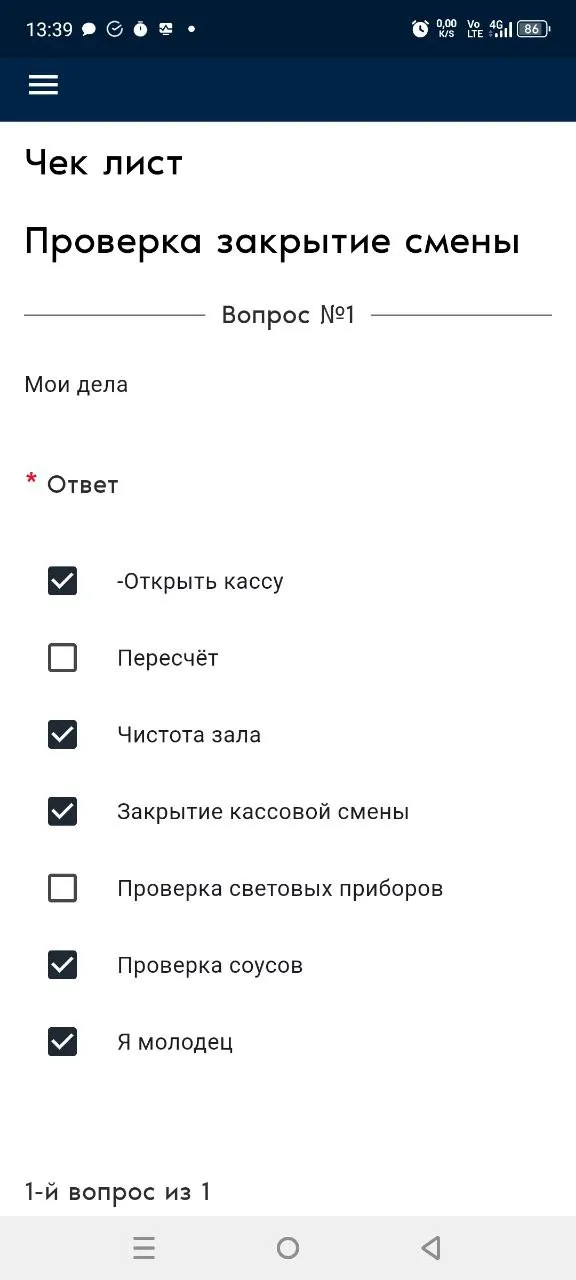Tap the Android home circle button

point(288,1248)
